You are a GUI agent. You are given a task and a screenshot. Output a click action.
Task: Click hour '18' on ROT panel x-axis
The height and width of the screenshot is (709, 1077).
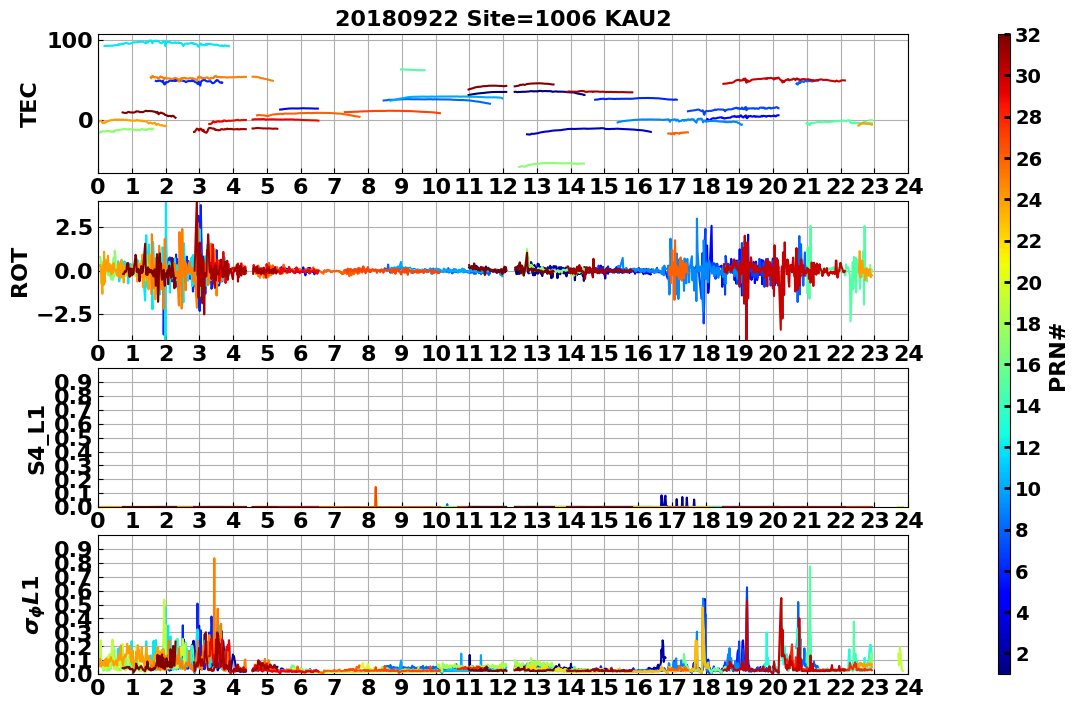pyautogui.click(x=705, y=354)
